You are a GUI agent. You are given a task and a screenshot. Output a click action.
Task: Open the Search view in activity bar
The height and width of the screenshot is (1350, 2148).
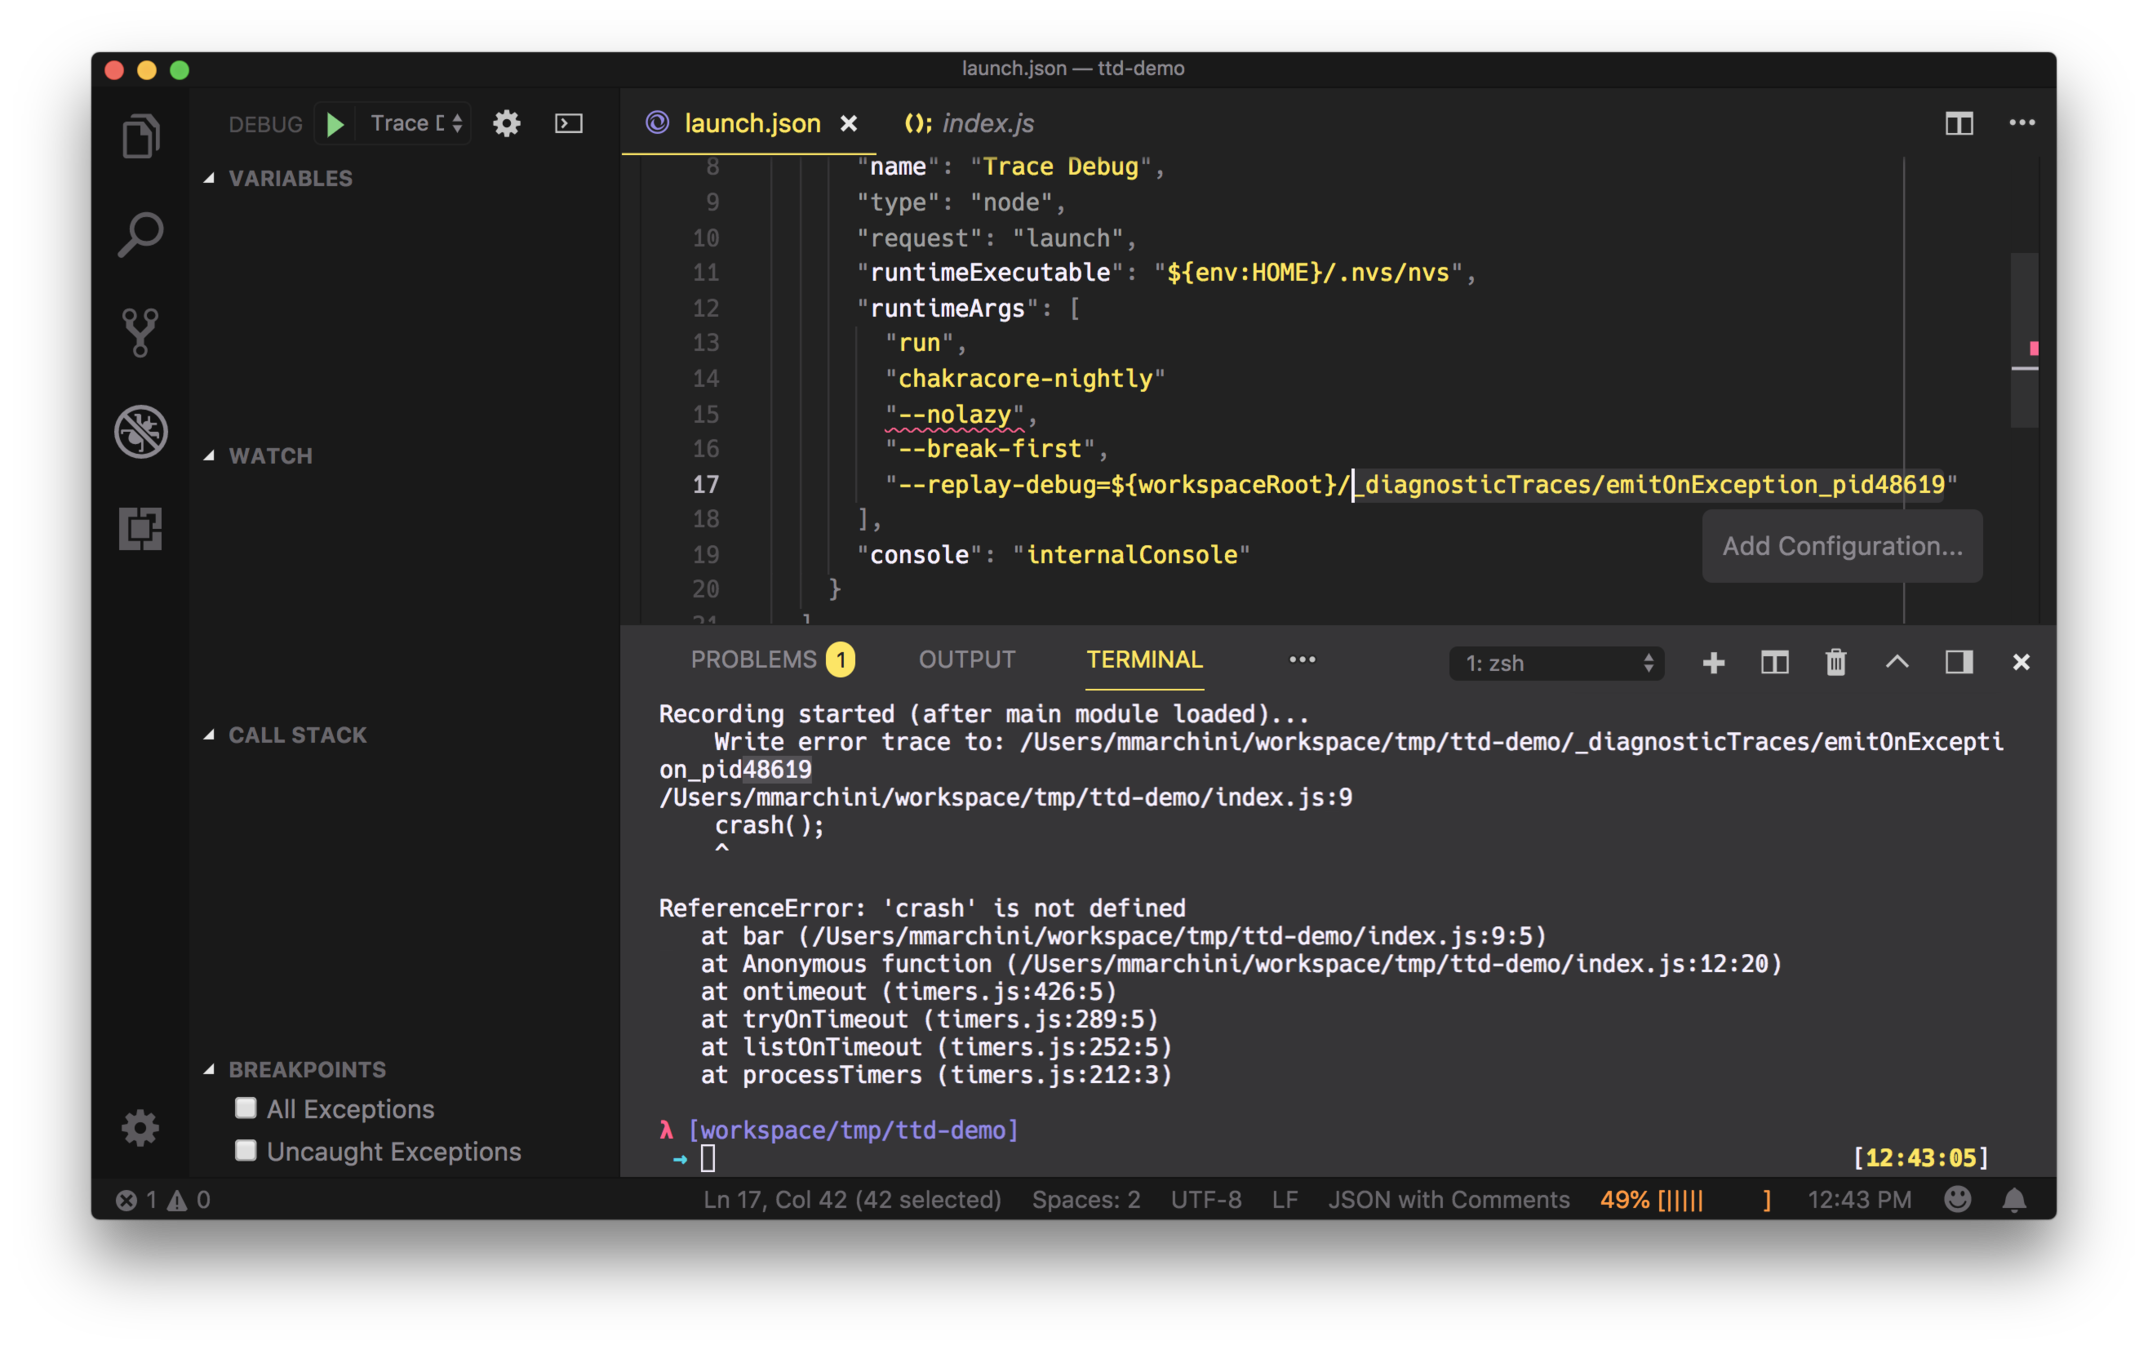tap(140, 234)
